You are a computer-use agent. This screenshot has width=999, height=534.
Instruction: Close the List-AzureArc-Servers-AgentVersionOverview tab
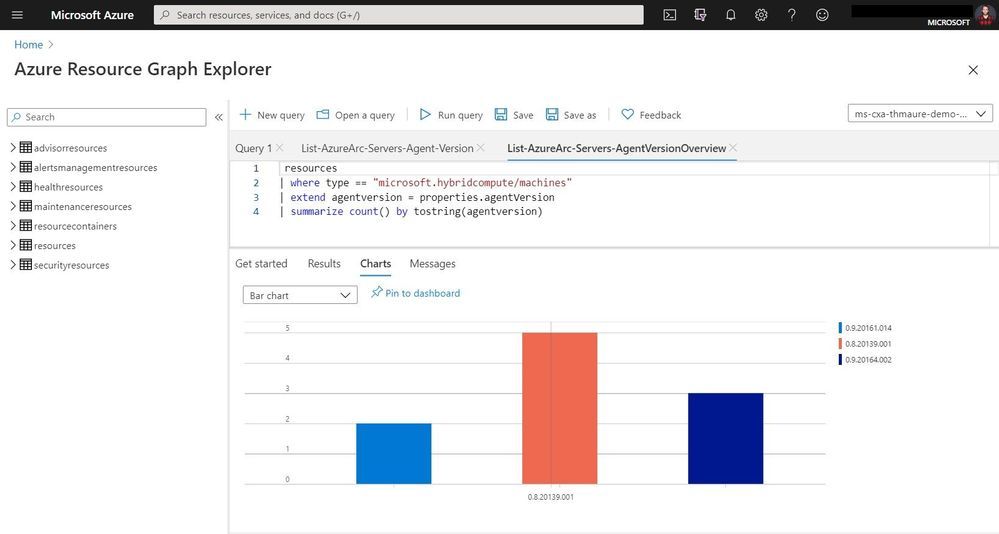(733, 148)
